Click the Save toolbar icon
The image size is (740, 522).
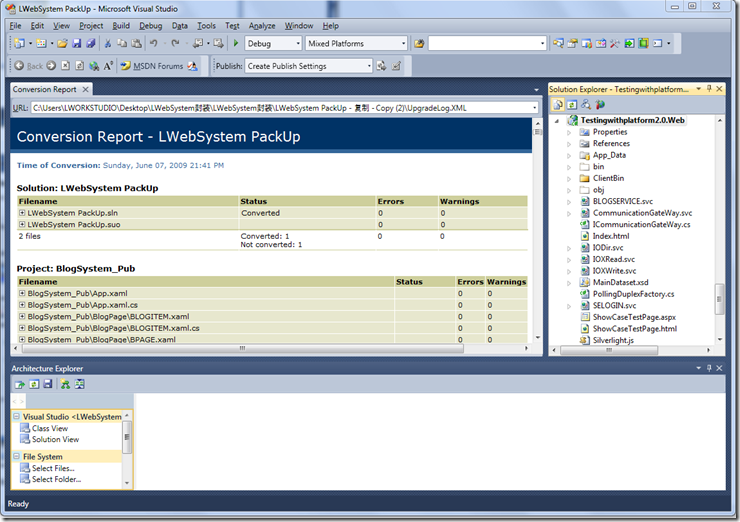pyautogui.click(x=76, y=43)
